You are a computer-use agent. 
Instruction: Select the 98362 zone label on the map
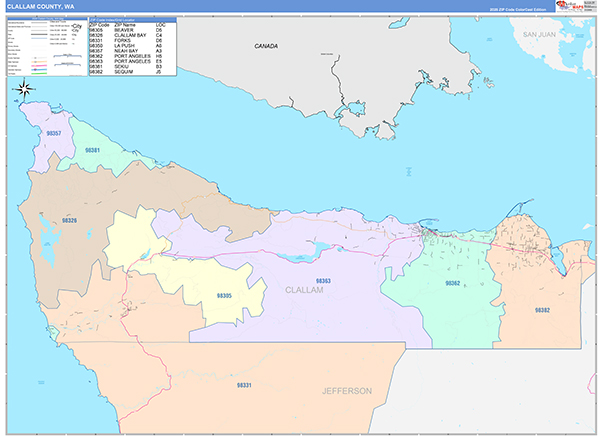(x=452, y=283)
